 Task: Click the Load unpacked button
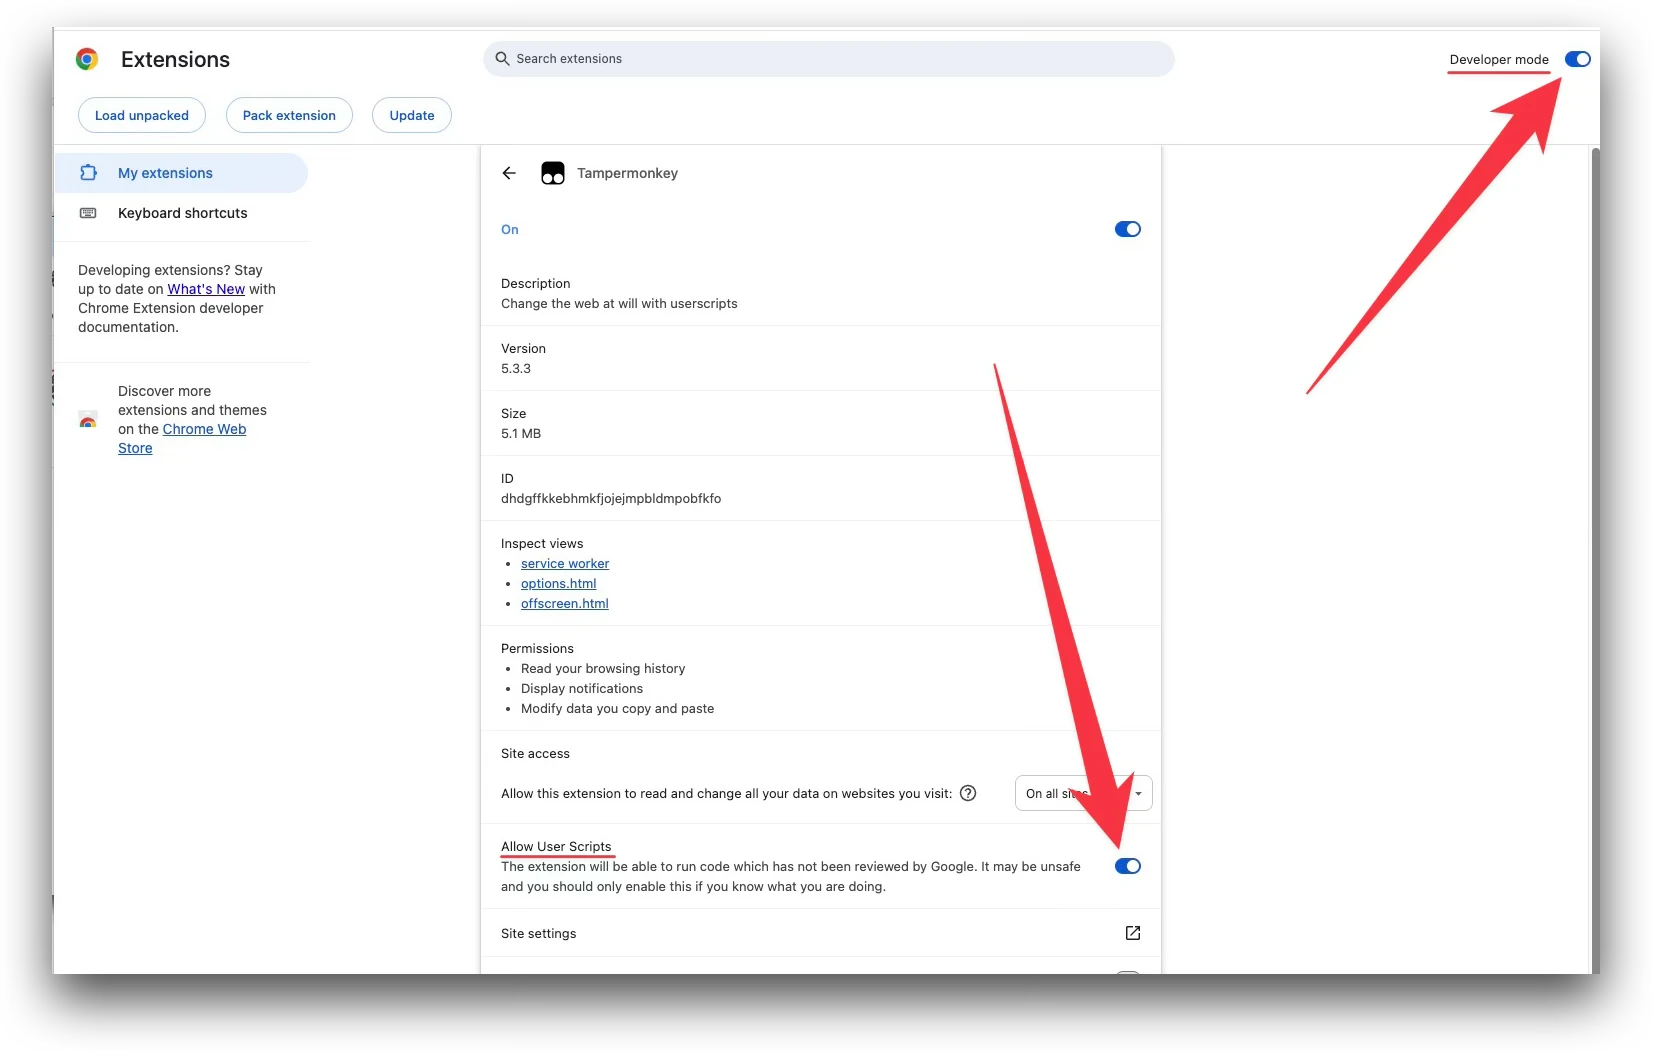141,115
